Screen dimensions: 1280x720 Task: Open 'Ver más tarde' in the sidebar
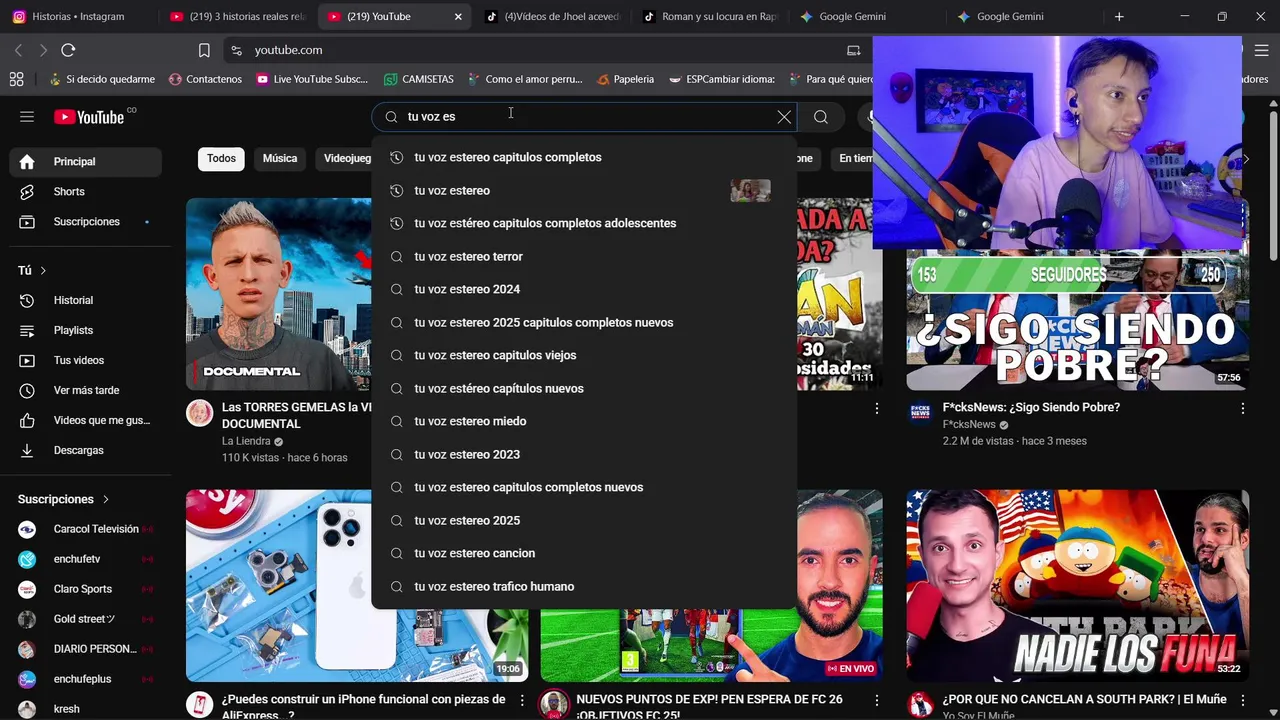85,390
